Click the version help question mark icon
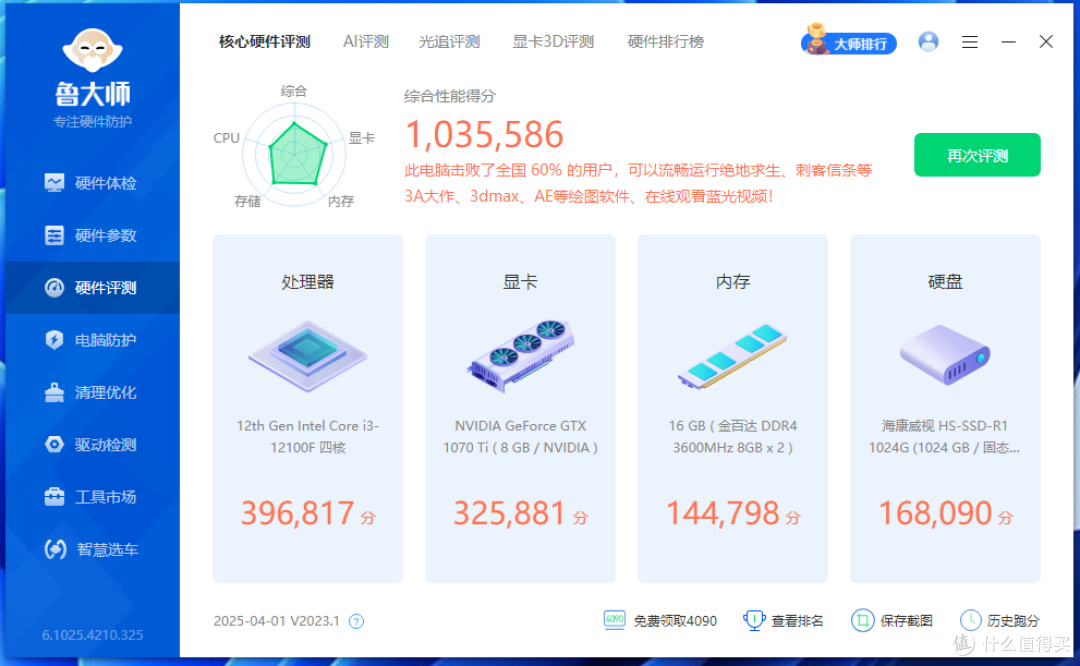The image size is (1080, 666). point(356,621)
